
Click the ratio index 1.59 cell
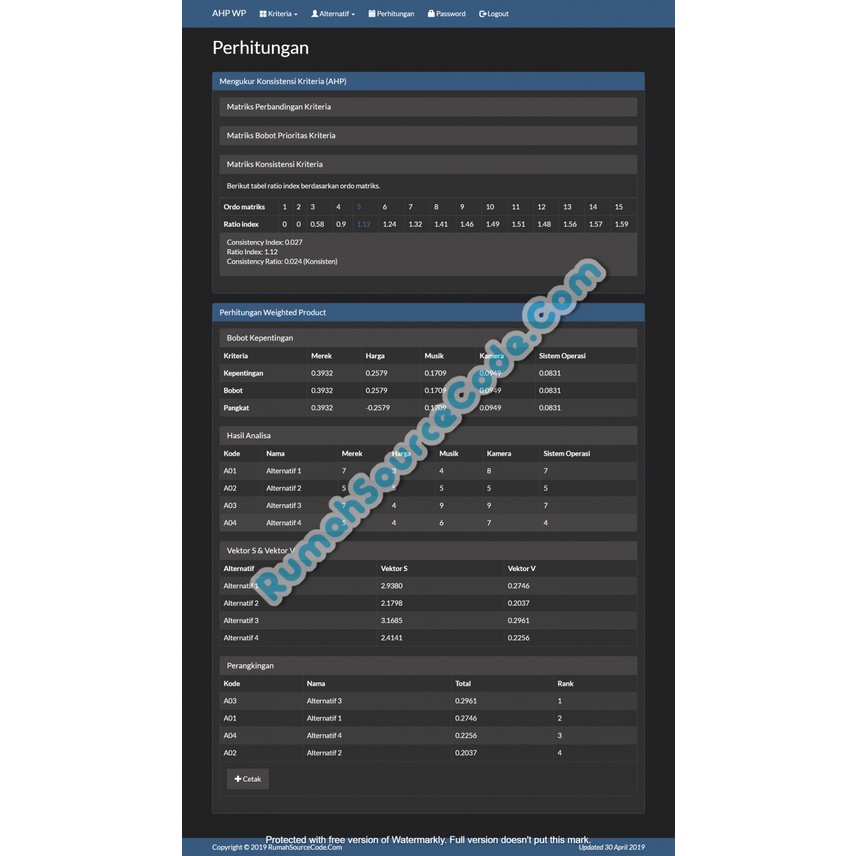621,224
